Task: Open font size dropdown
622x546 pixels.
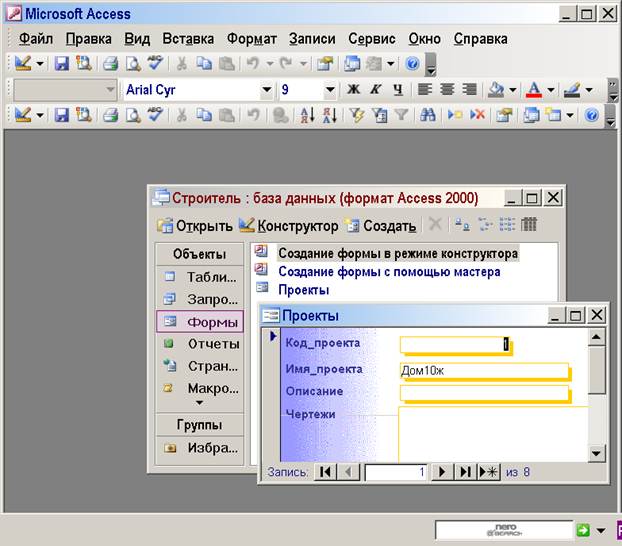Action: point(330,90)
